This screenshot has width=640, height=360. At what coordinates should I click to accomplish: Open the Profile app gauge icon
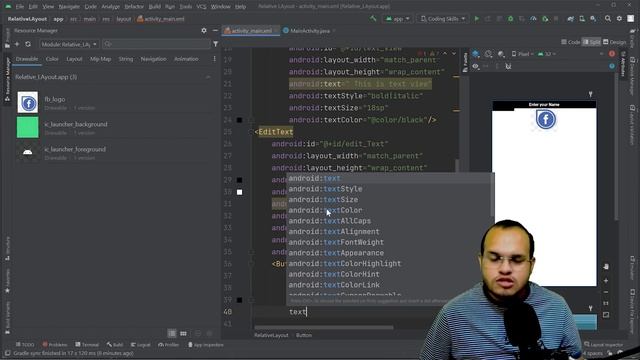(533, 19)
